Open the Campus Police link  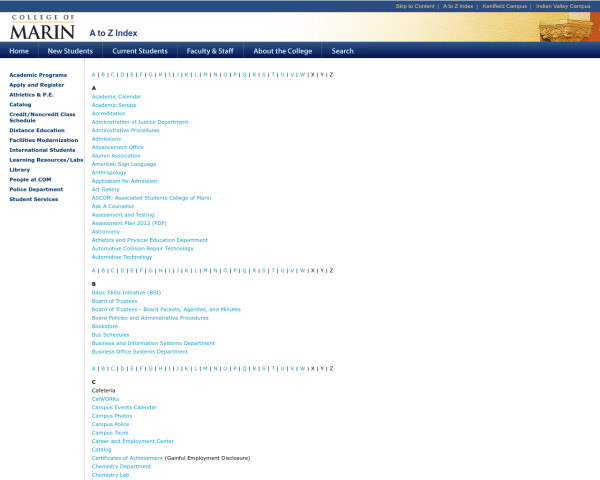point(110,424)
